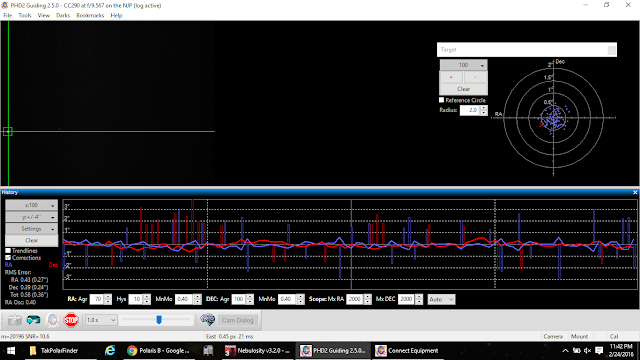The width and height of the screenshot is (640, 360).
Task: Open the Darks menu
Action: point(63,16)
